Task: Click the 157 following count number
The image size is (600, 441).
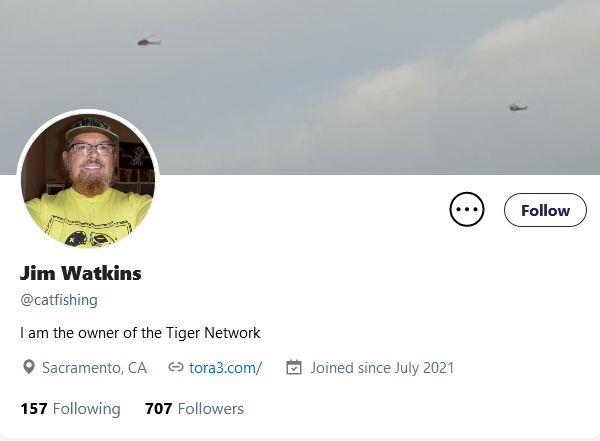Action: pyautogui.click(x=34, y=409)
